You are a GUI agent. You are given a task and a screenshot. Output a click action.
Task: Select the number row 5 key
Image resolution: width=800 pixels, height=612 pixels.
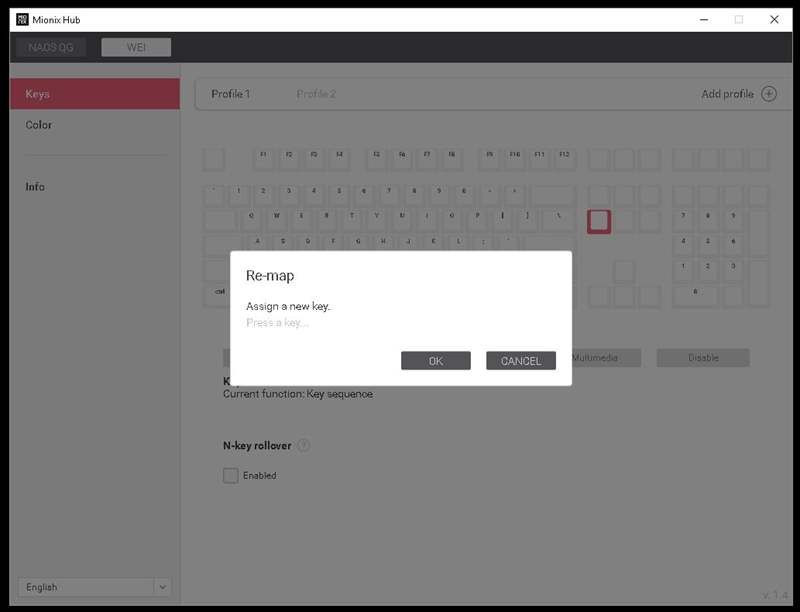[339, 196]
